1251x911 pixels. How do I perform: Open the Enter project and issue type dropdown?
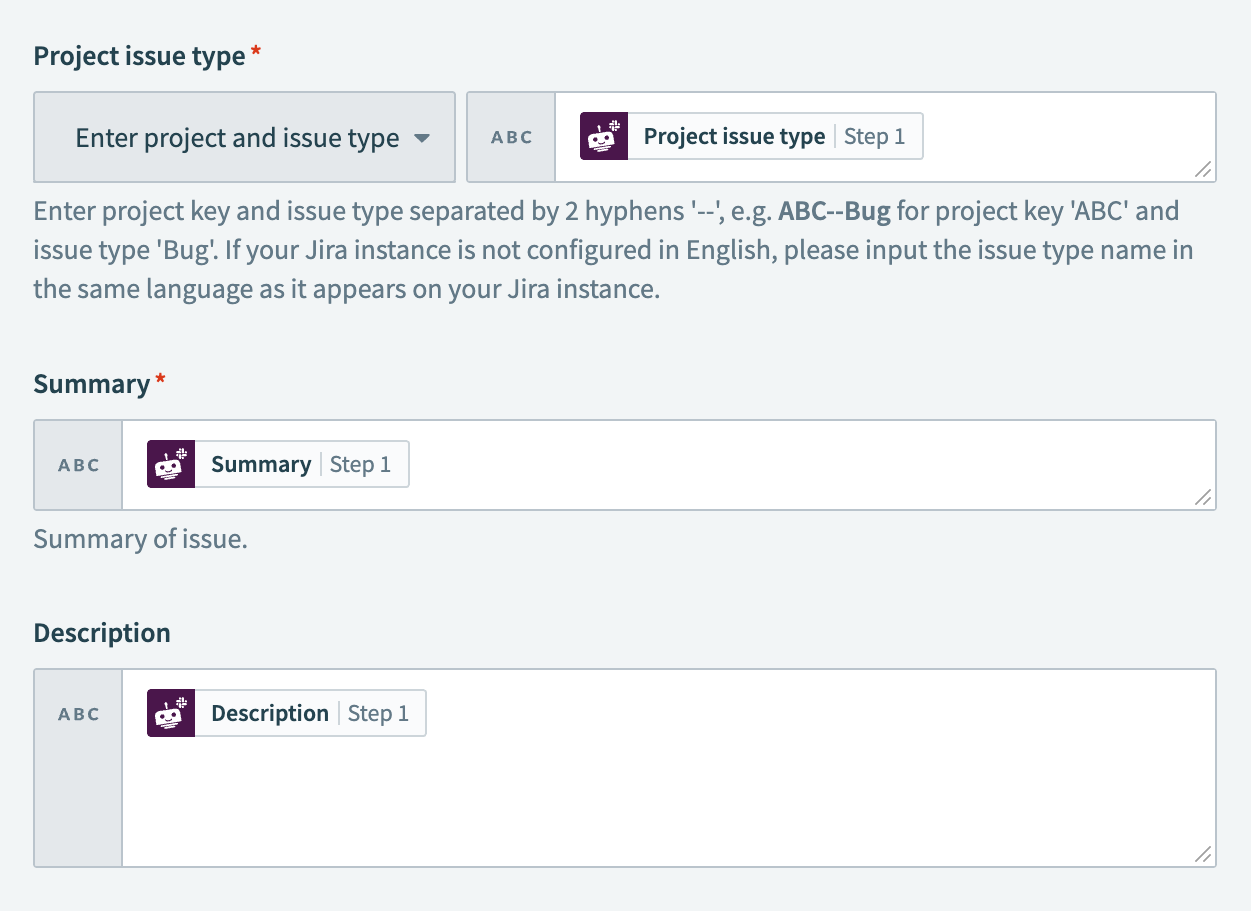coord(244,137)
